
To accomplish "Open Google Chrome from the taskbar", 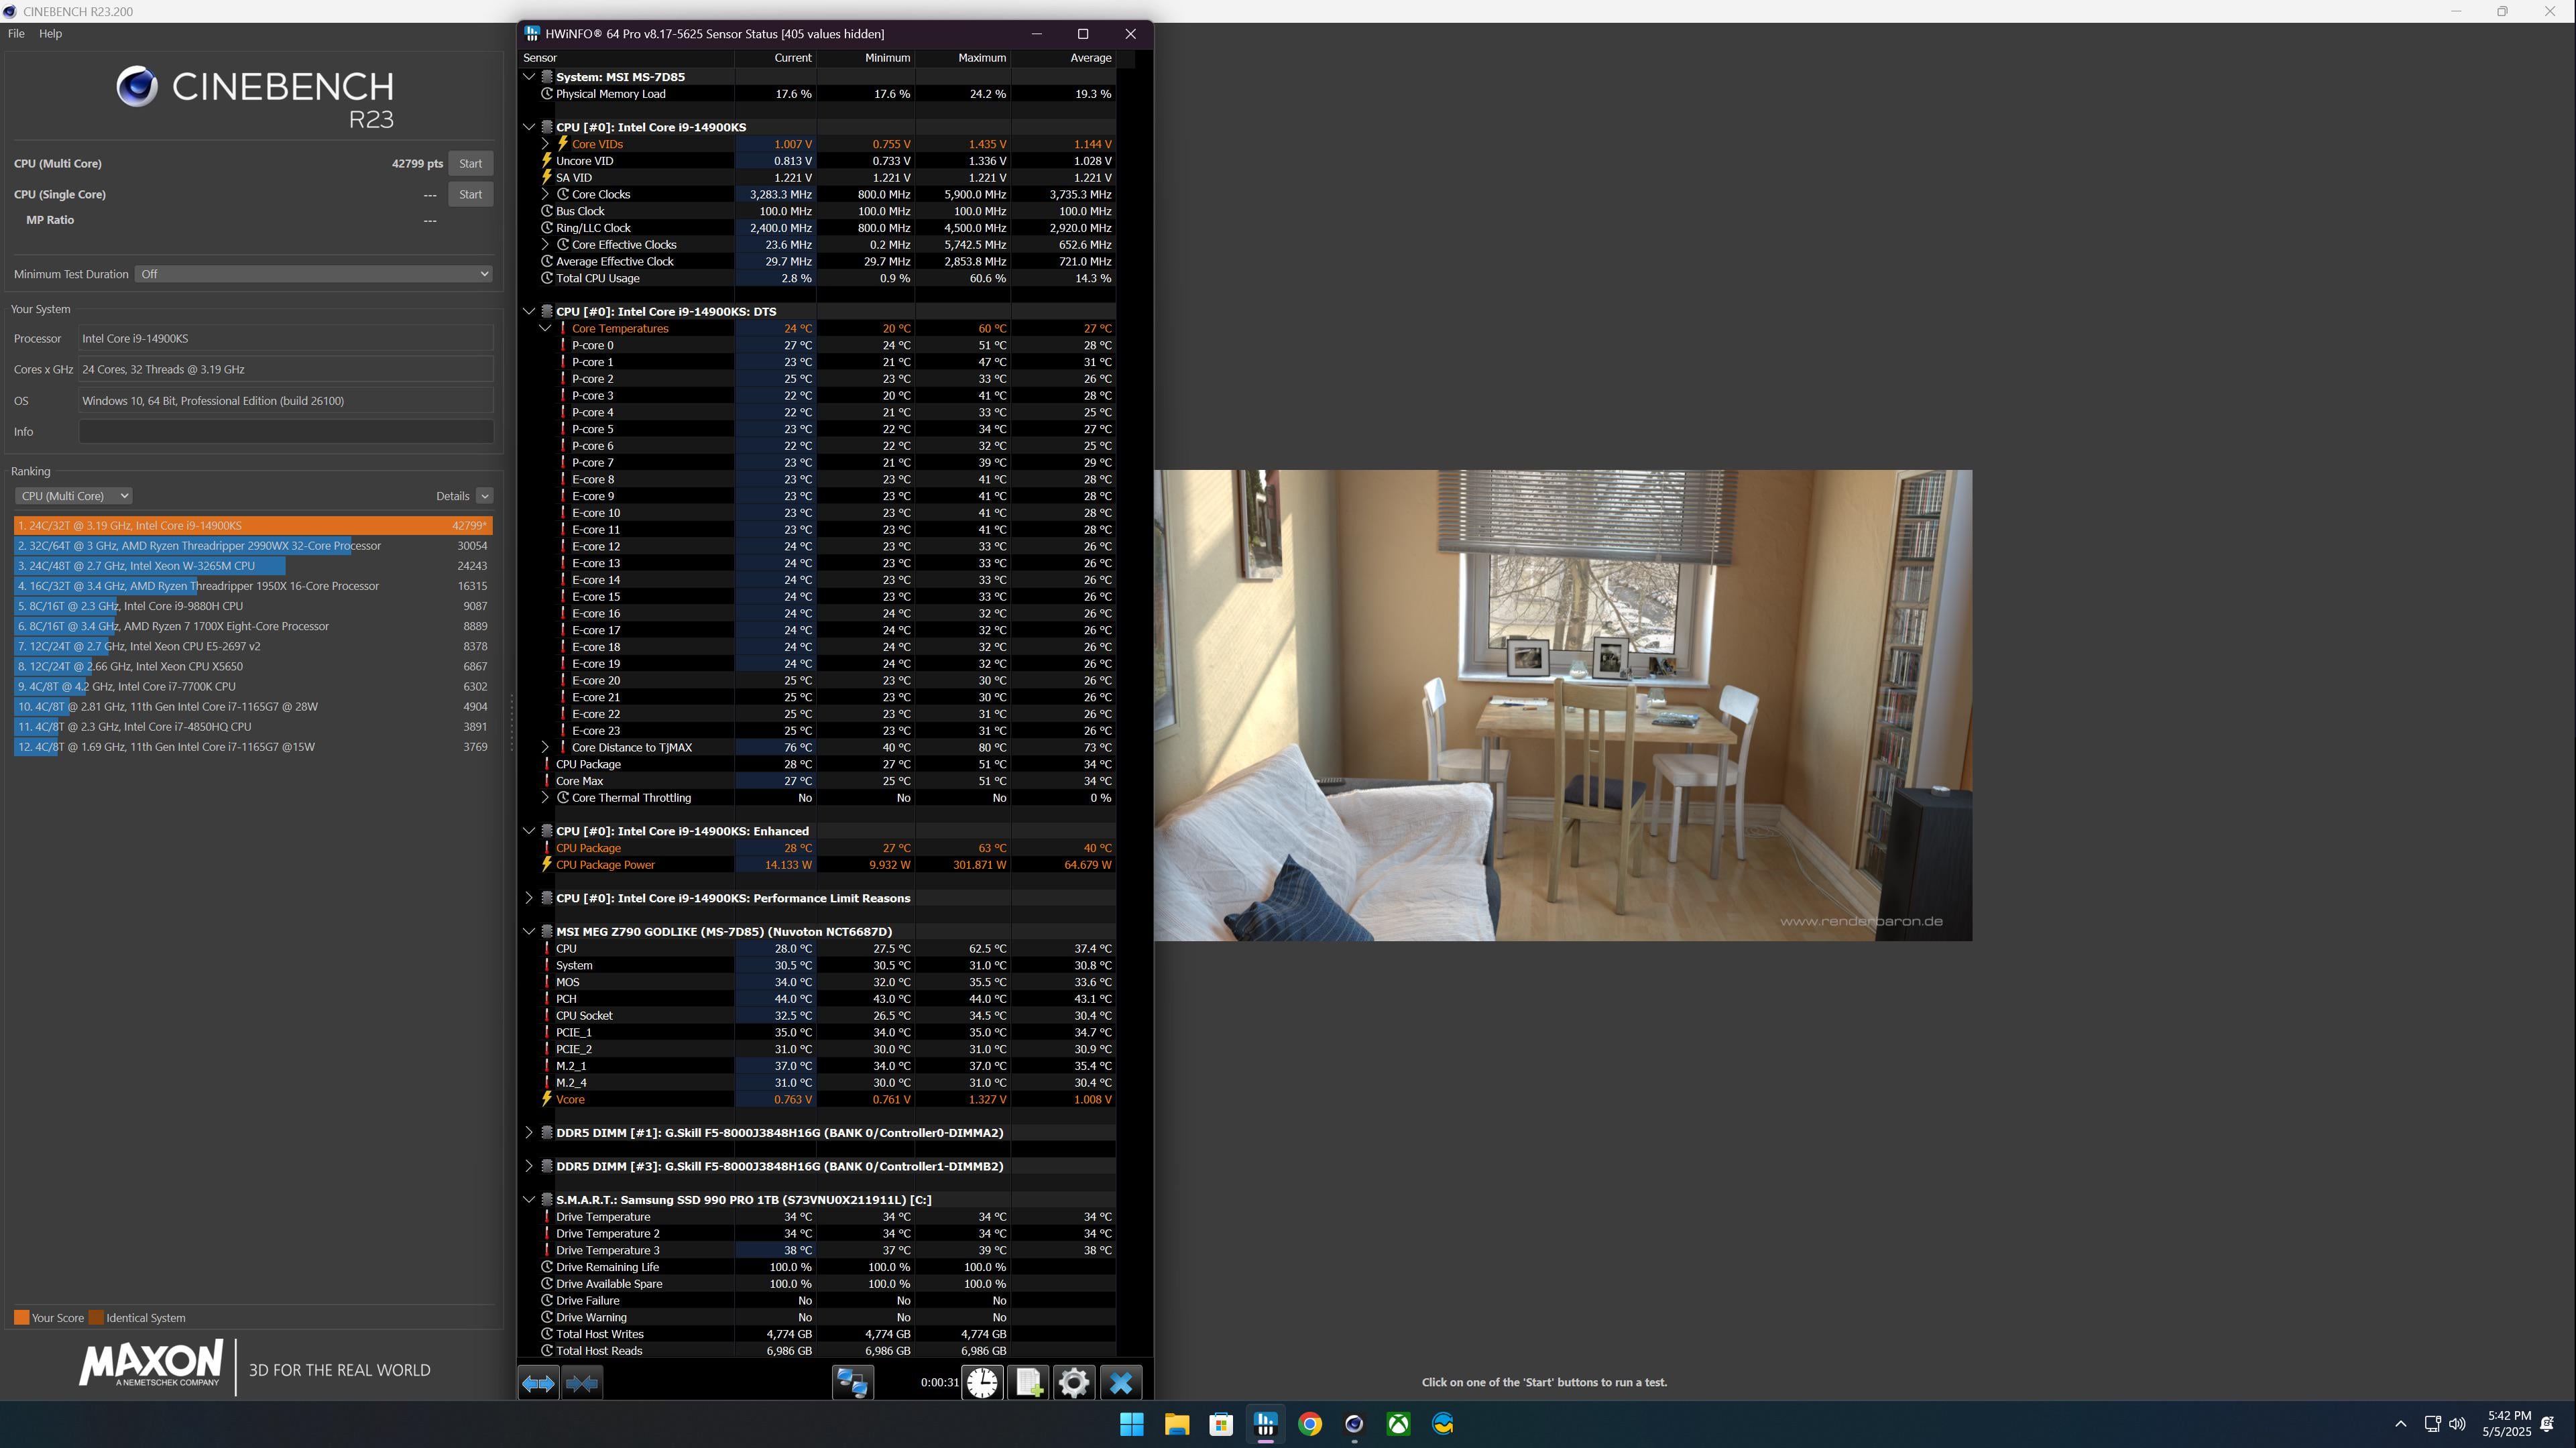I will pos(1310,1424).
